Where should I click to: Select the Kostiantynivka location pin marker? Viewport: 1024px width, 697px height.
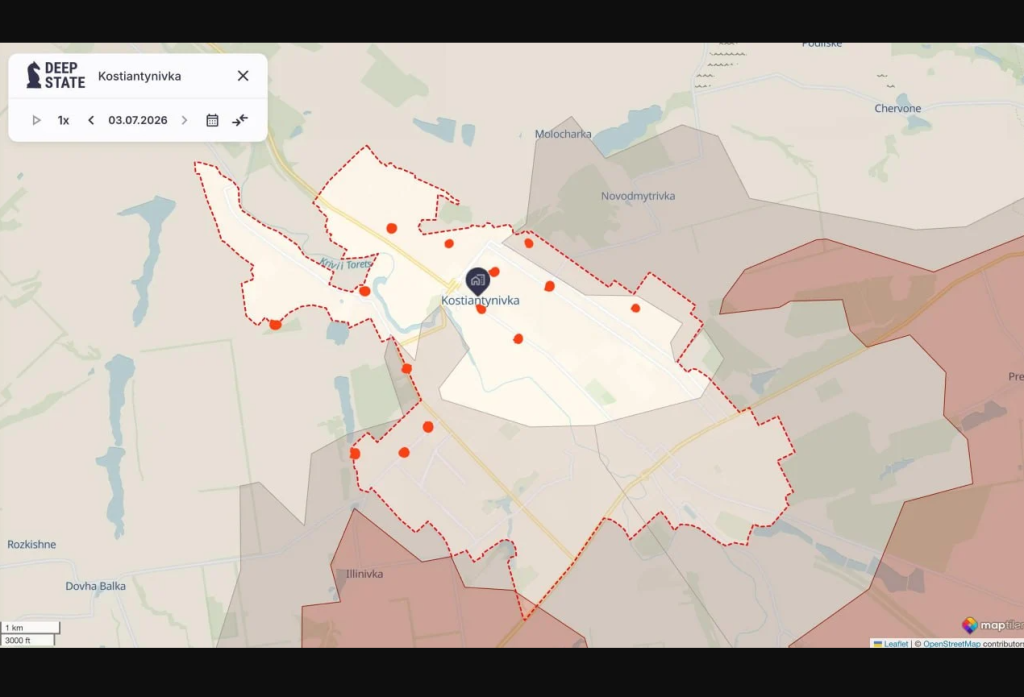point(477,281)
